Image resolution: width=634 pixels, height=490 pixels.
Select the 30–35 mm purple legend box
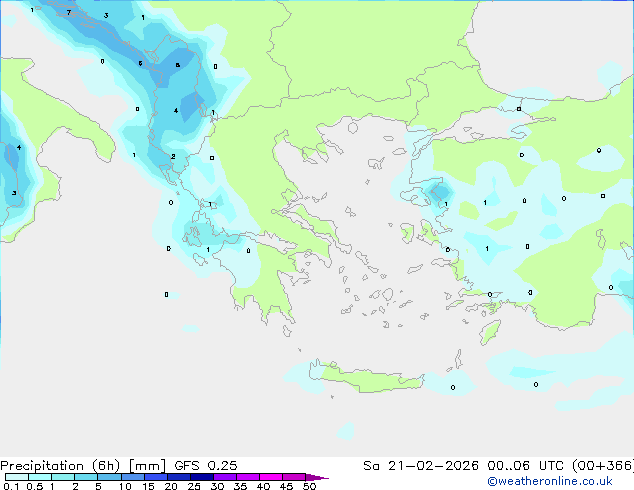pos(224,477)
